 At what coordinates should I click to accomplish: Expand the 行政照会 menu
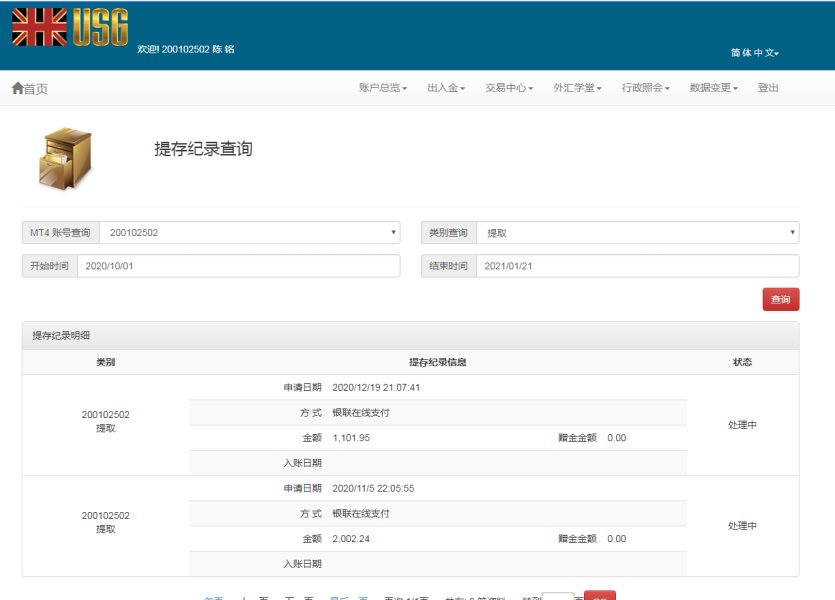[x=645, y=88]
